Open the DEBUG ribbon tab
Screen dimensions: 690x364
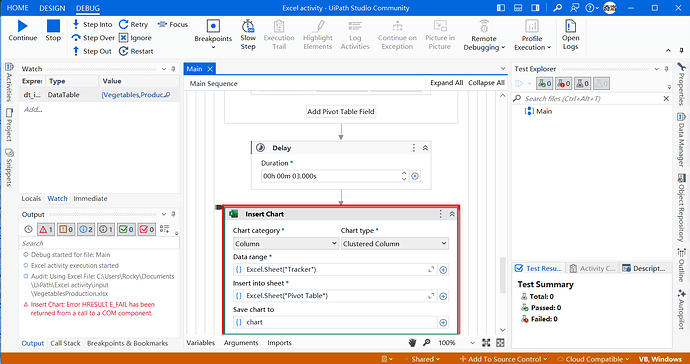(88, 8)
